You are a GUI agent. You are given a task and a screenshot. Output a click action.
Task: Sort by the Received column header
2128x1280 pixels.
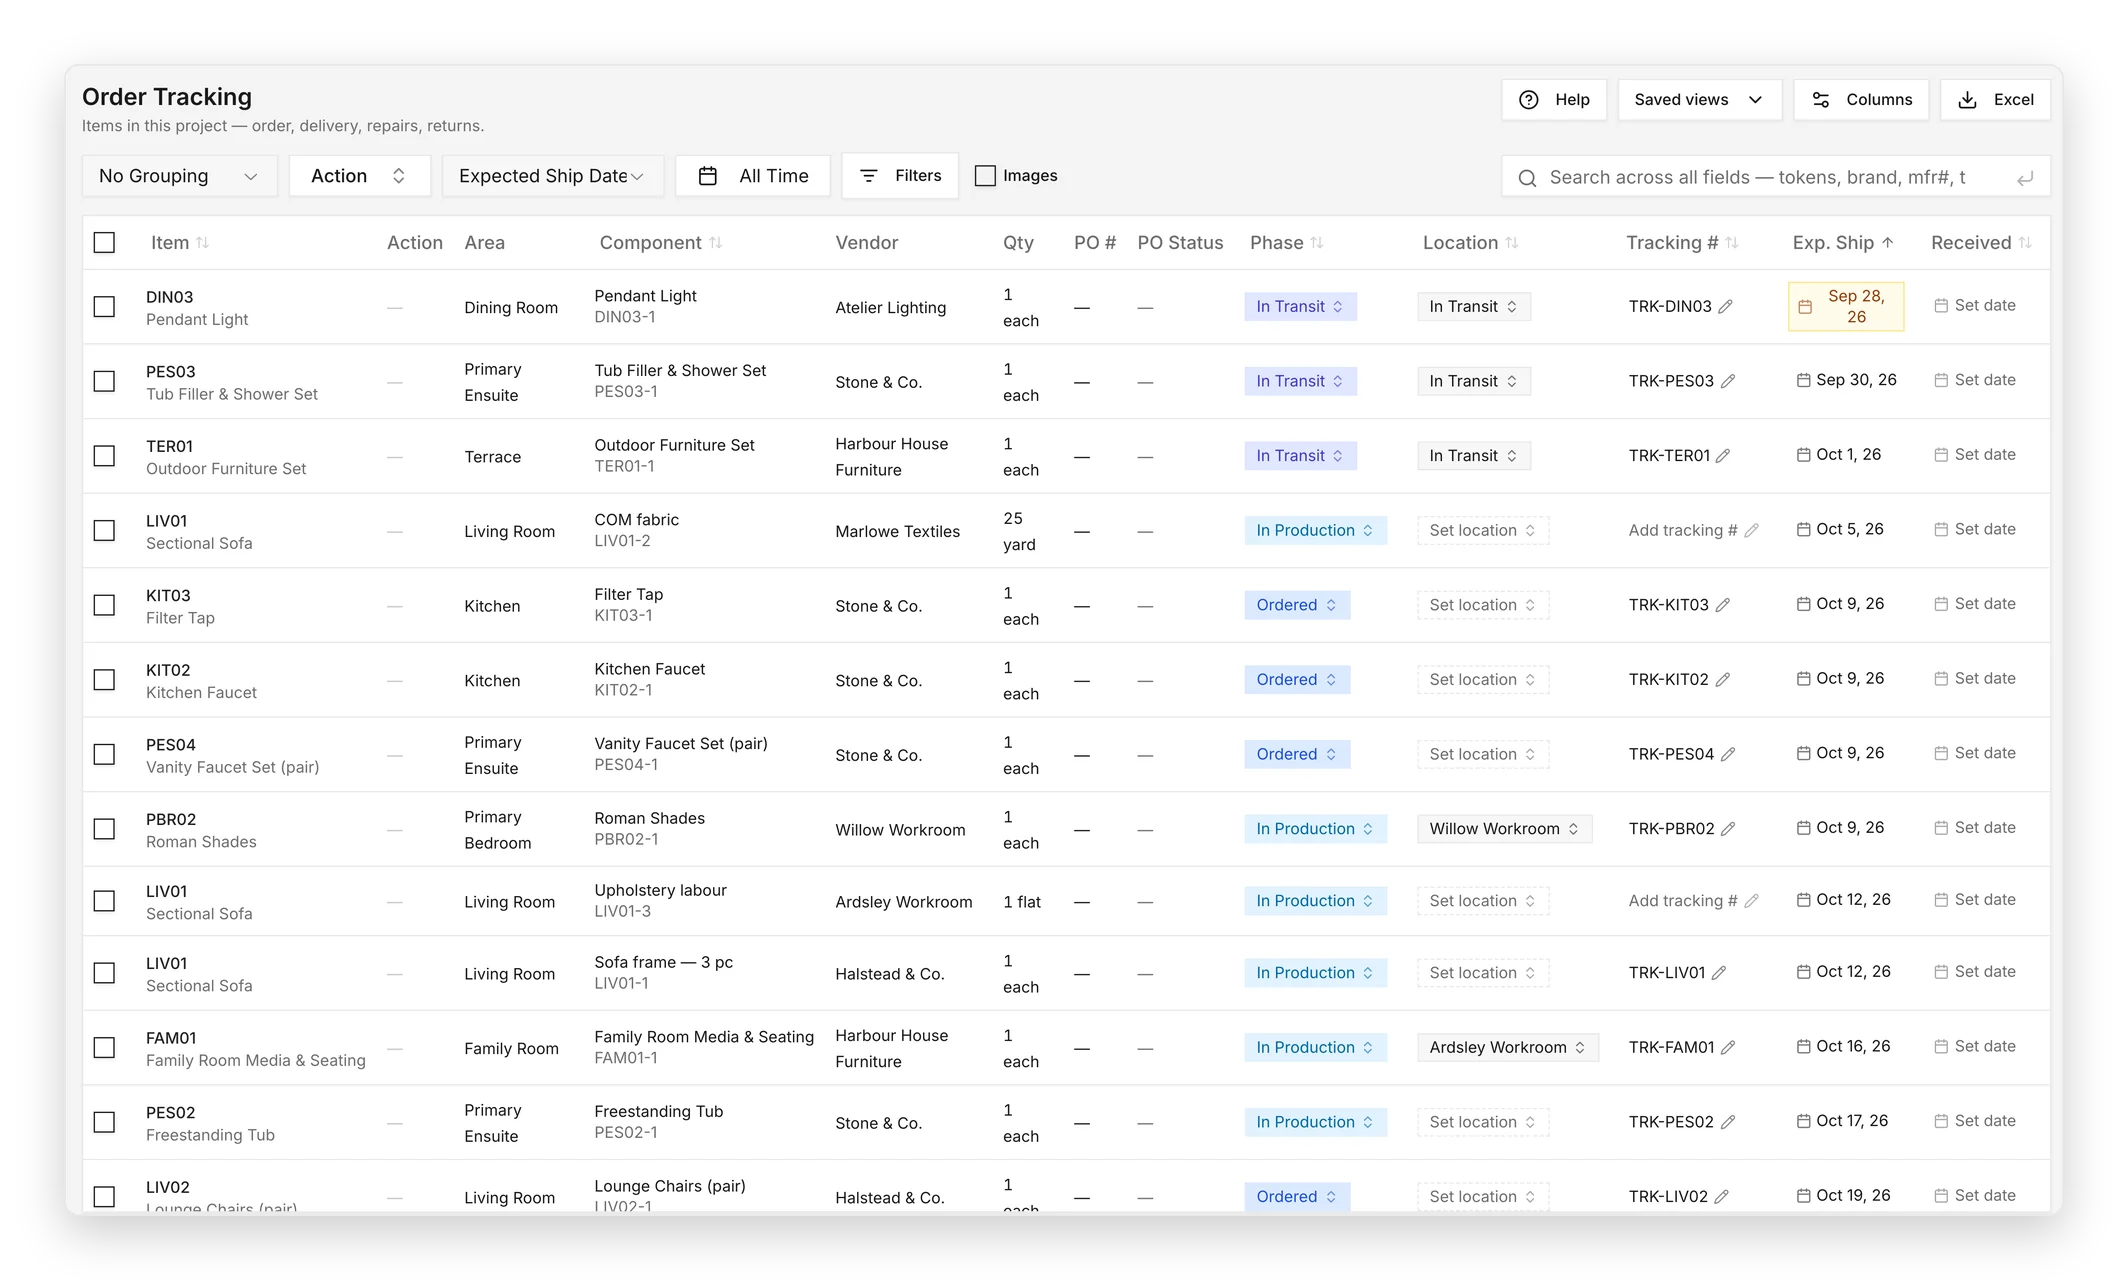[1981, 243]
